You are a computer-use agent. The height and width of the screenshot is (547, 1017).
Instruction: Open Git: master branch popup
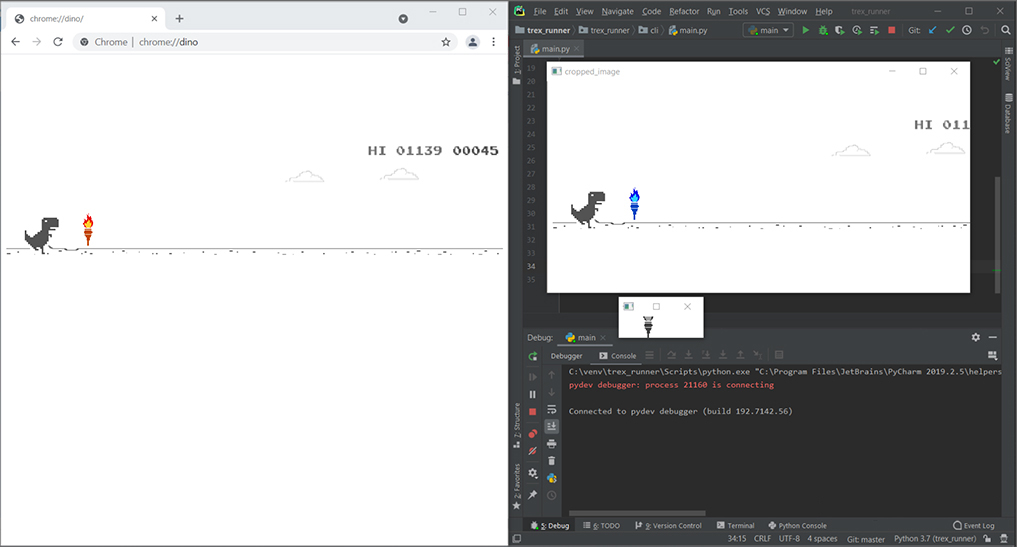coord(866,539)
